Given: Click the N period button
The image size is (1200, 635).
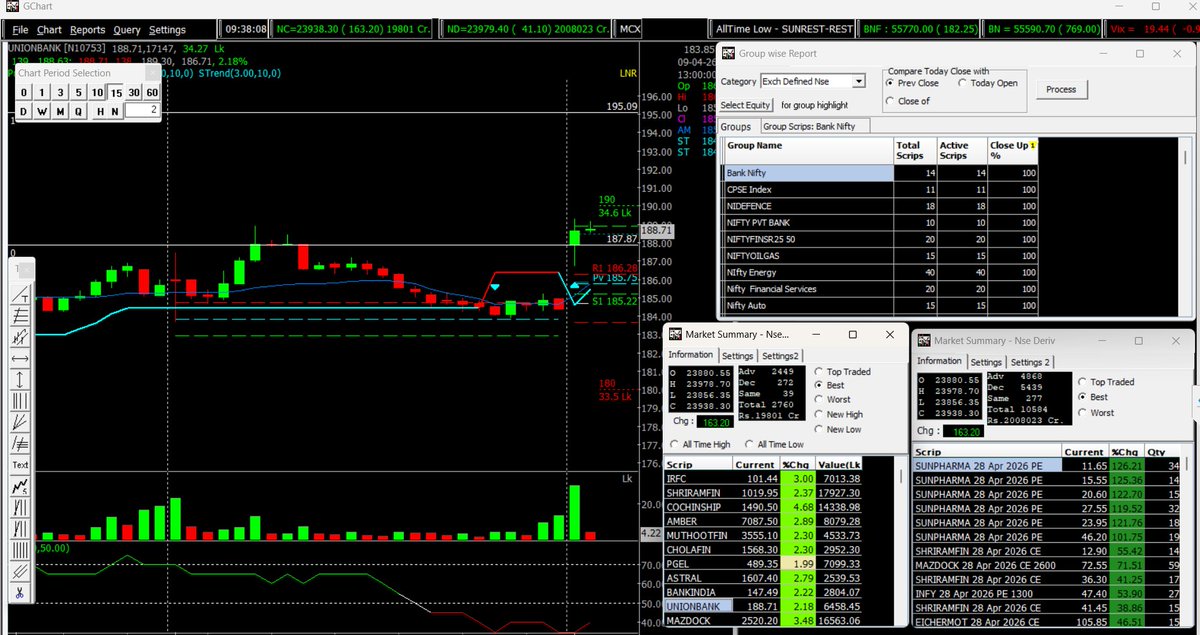Looking at the screenshot, I should click(116, 111).
